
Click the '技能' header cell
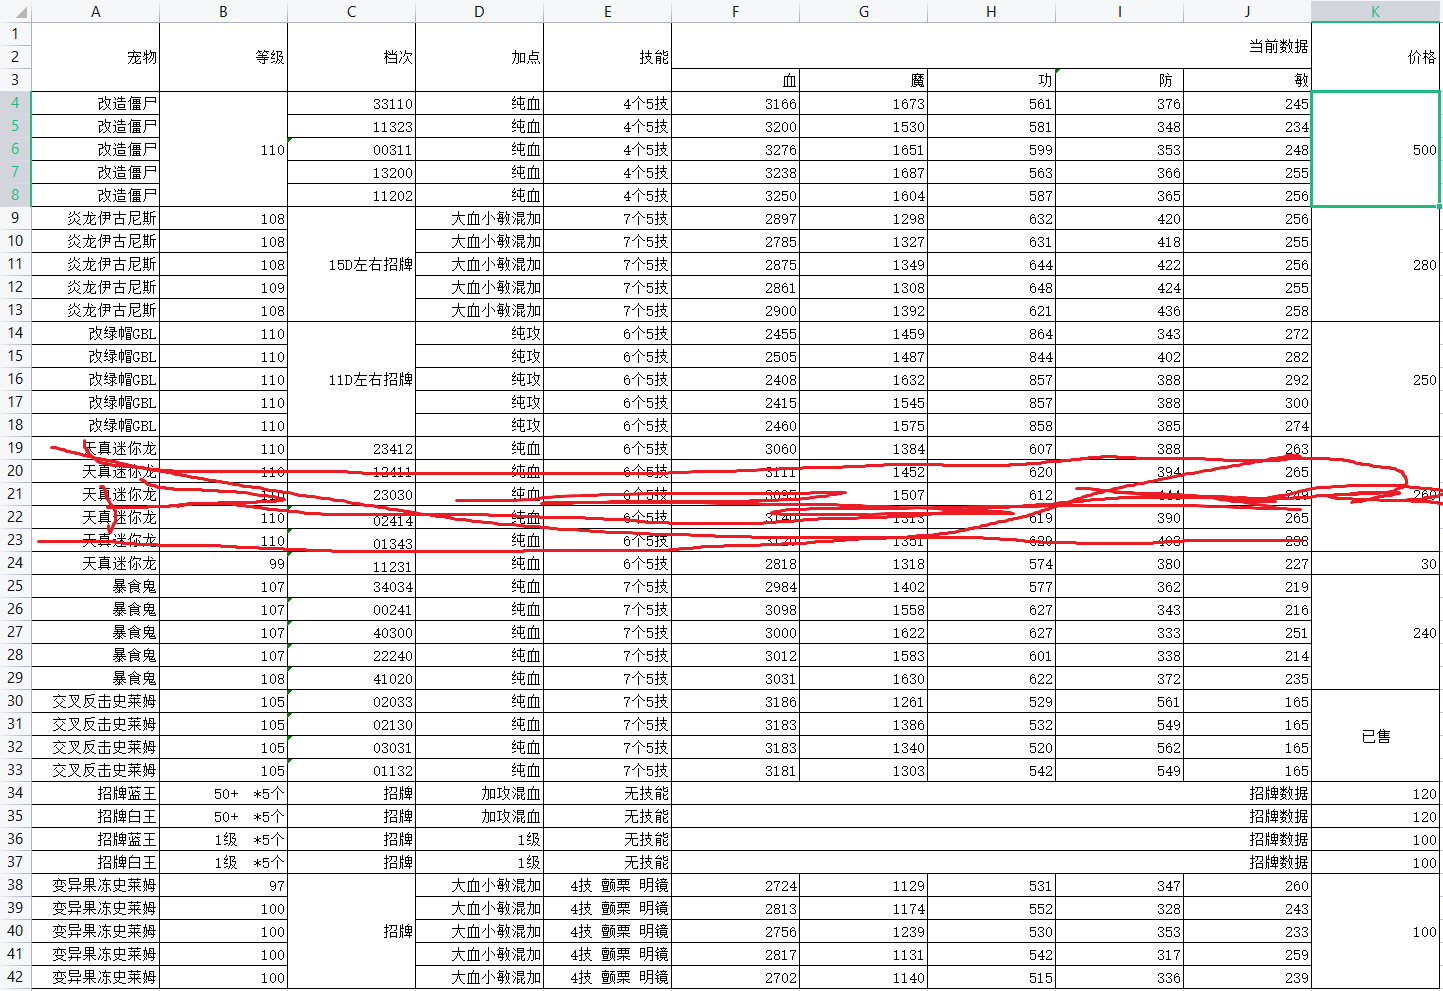click(x=607, y=57)
